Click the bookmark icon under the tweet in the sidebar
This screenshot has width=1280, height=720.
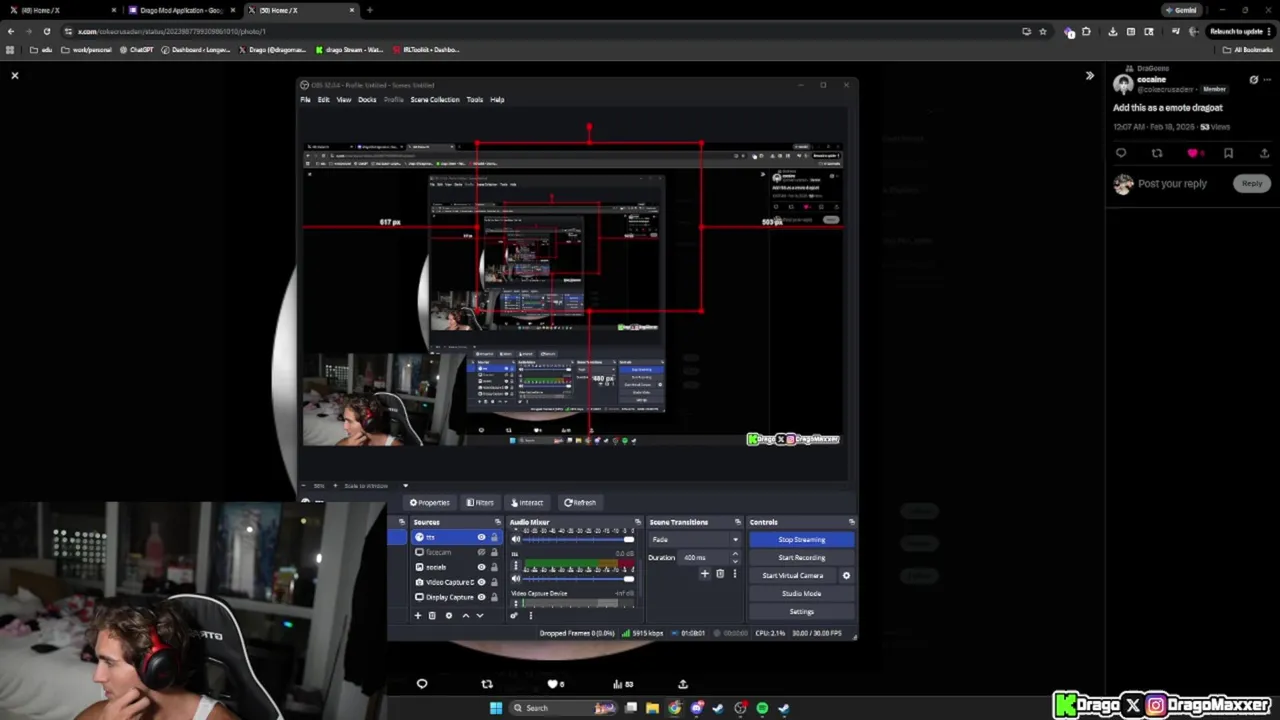(1228, 153)
